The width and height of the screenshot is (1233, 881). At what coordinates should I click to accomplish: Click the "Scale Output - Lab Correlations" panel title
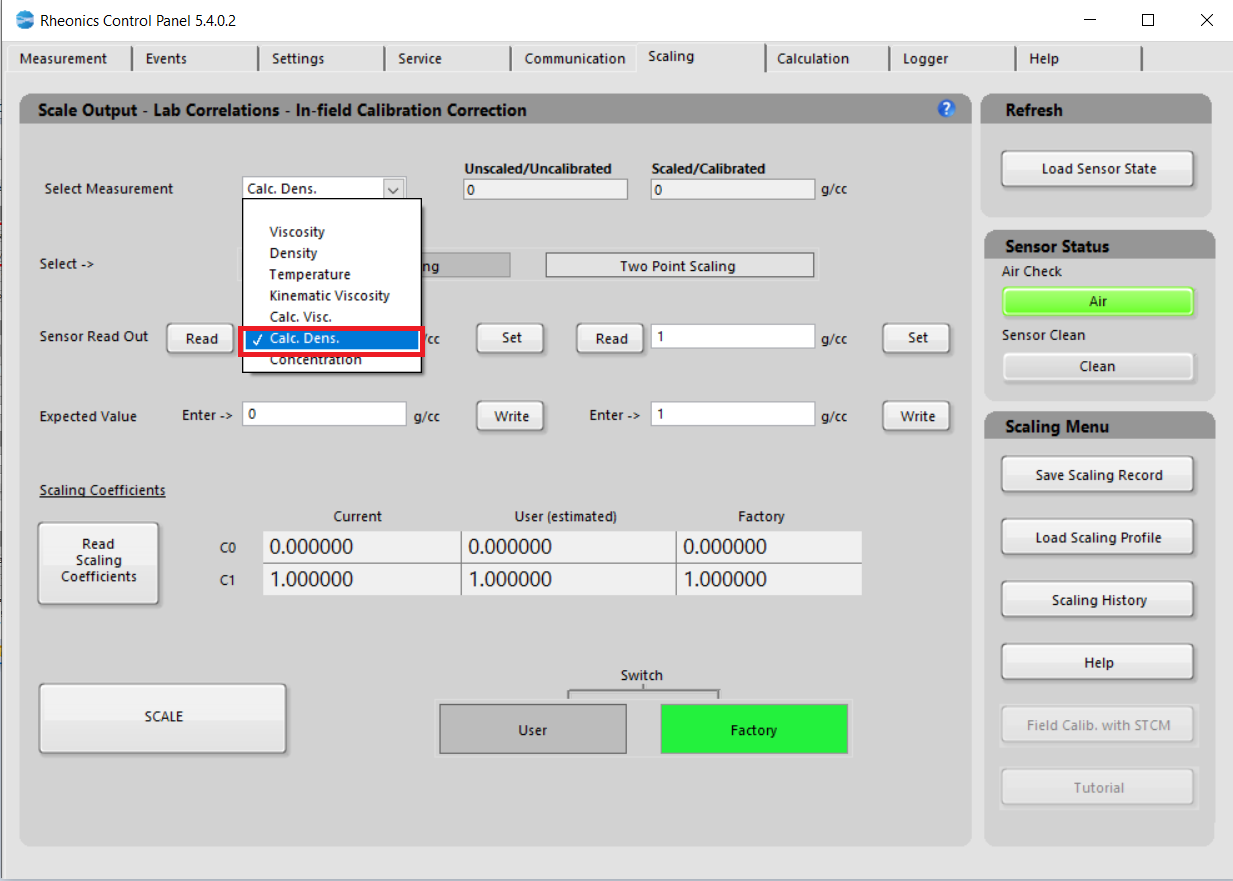282,110
